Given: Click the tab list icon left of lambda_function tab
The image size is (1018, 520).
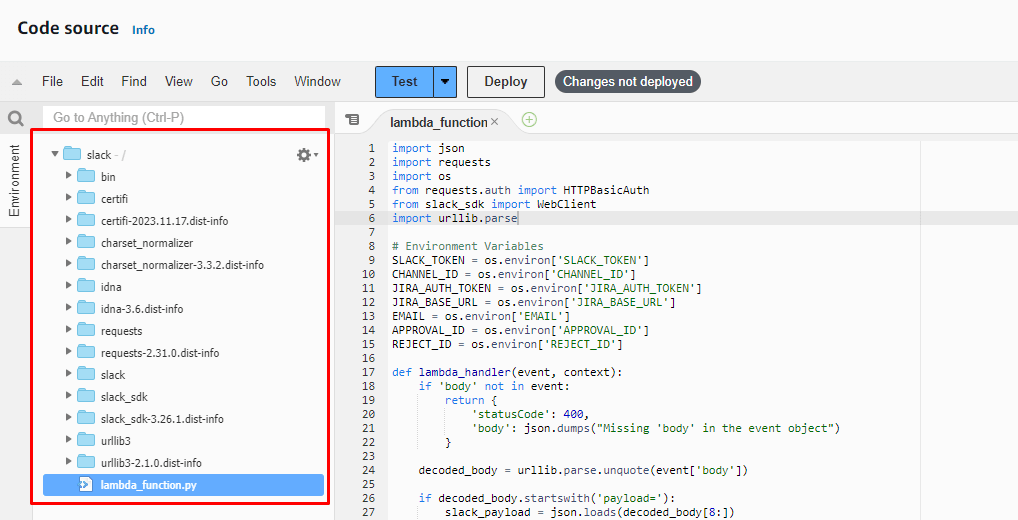Looking at the screenshot, I should click(352, 119).
